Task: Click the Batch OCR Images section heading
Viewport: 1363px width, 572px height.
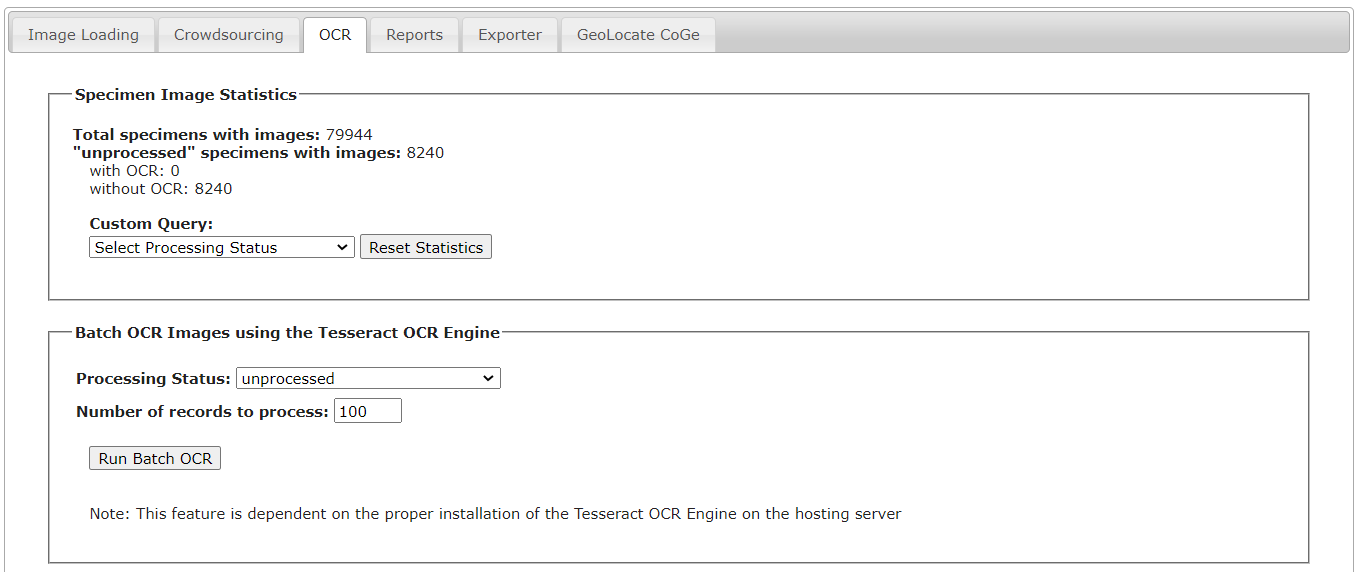Action: [288, 333]
